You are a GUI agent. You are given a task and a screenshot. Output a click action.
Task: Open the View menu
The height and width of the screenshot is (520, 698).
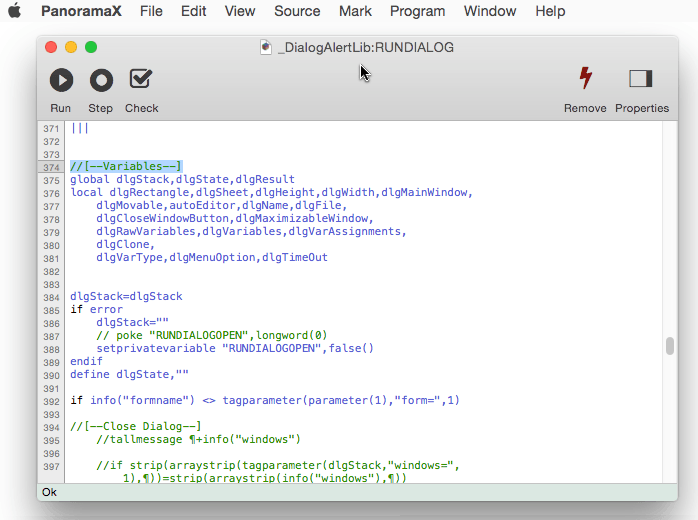[240, 12]
